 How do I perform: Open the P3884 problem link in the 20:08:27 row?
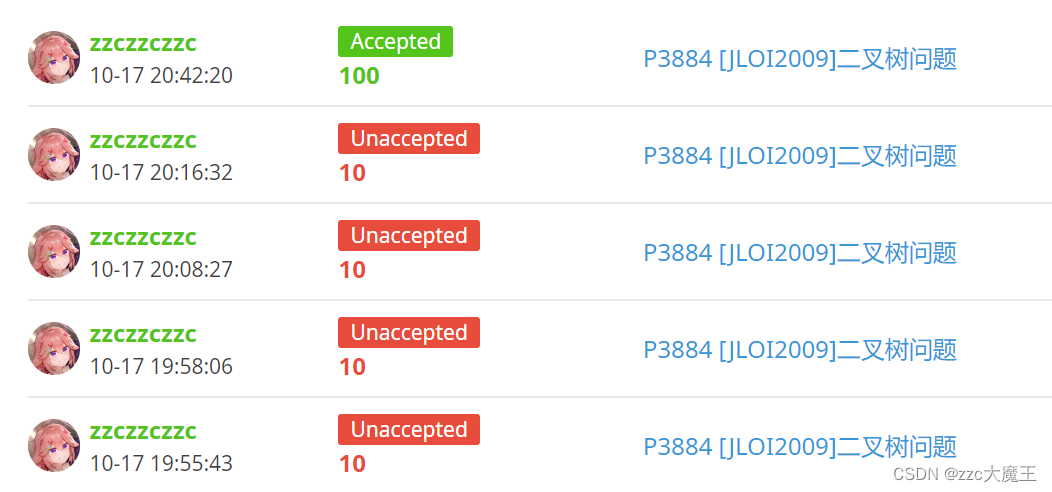pos(800,253)
